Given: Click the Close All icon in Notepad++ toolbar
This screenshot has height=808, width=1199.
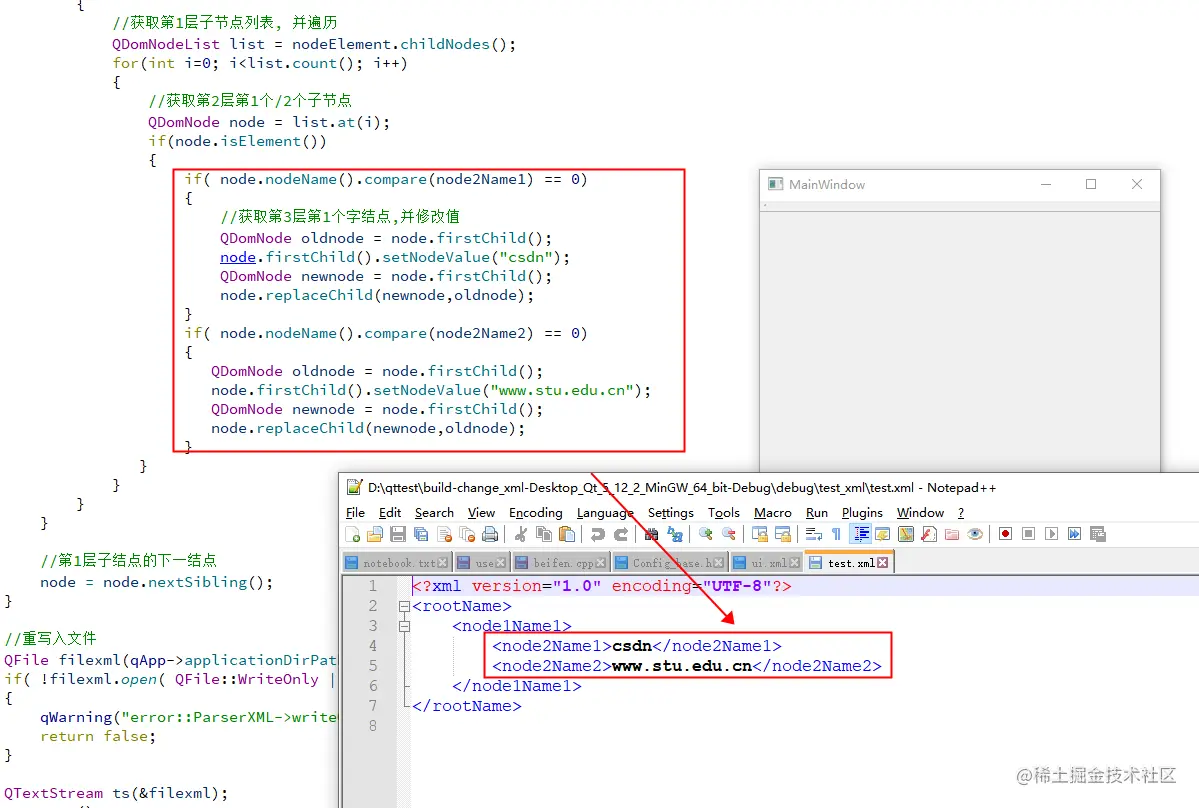Looking at the screenshot, I should (x=467, y=534).
